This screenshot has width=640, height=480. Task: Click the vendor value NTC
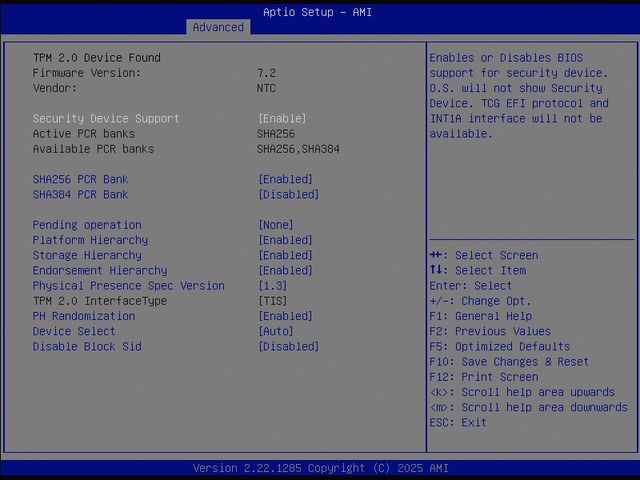click(266, 88)
